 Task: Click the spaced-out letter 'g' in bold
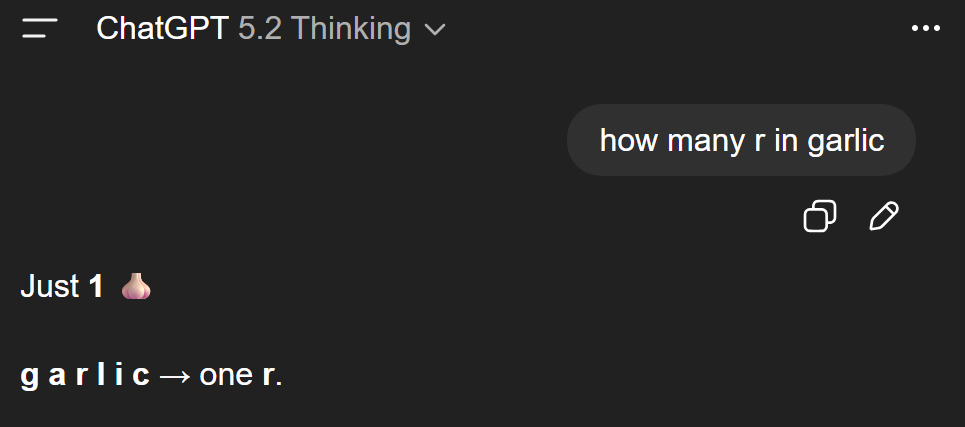pyautogui.click(x=29, y=376)
